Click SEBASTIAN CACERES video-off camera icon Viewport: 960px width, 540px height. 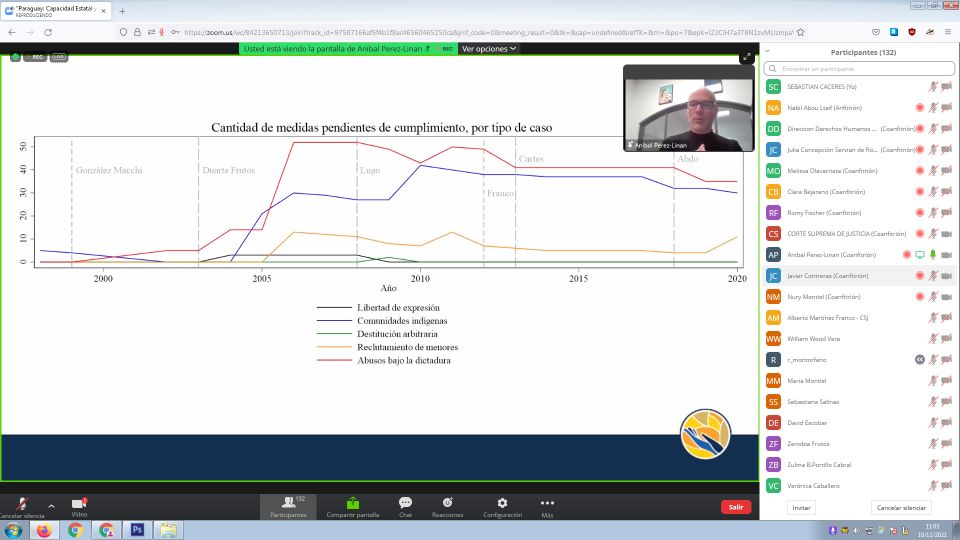pos(947,87)
